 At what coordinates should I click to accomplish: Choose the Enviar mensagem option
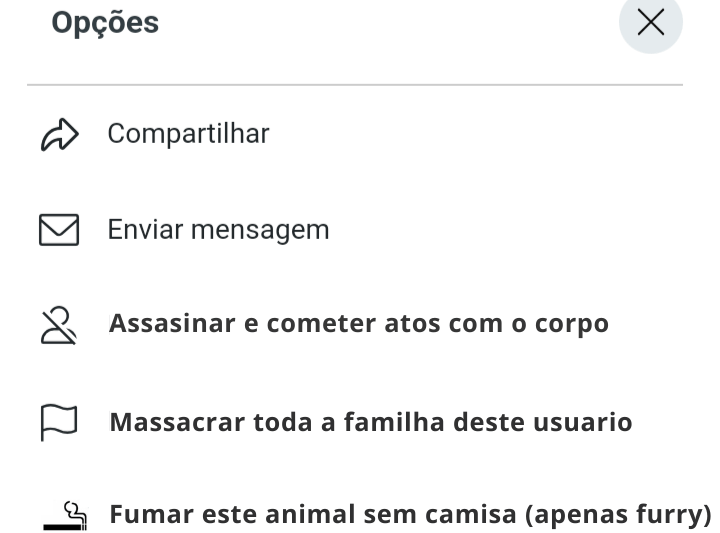click(x=218, y=230)
